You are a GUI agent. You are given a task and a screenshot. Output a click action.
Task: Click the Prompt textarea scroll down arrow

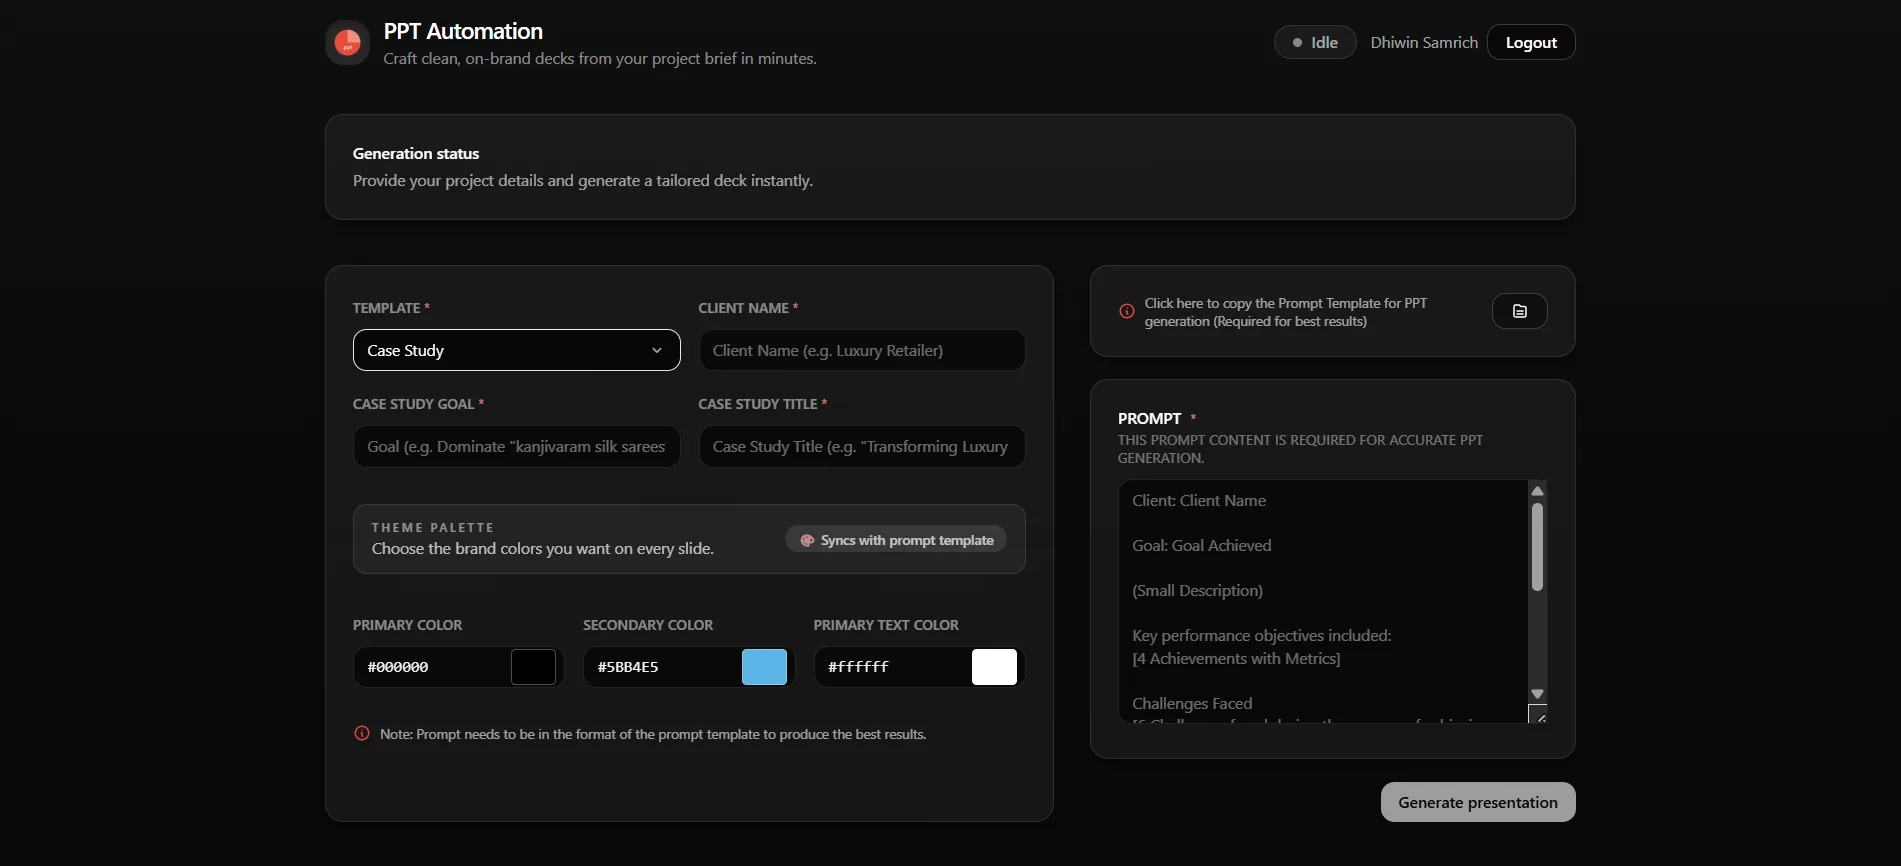[x=1538, y=694]
